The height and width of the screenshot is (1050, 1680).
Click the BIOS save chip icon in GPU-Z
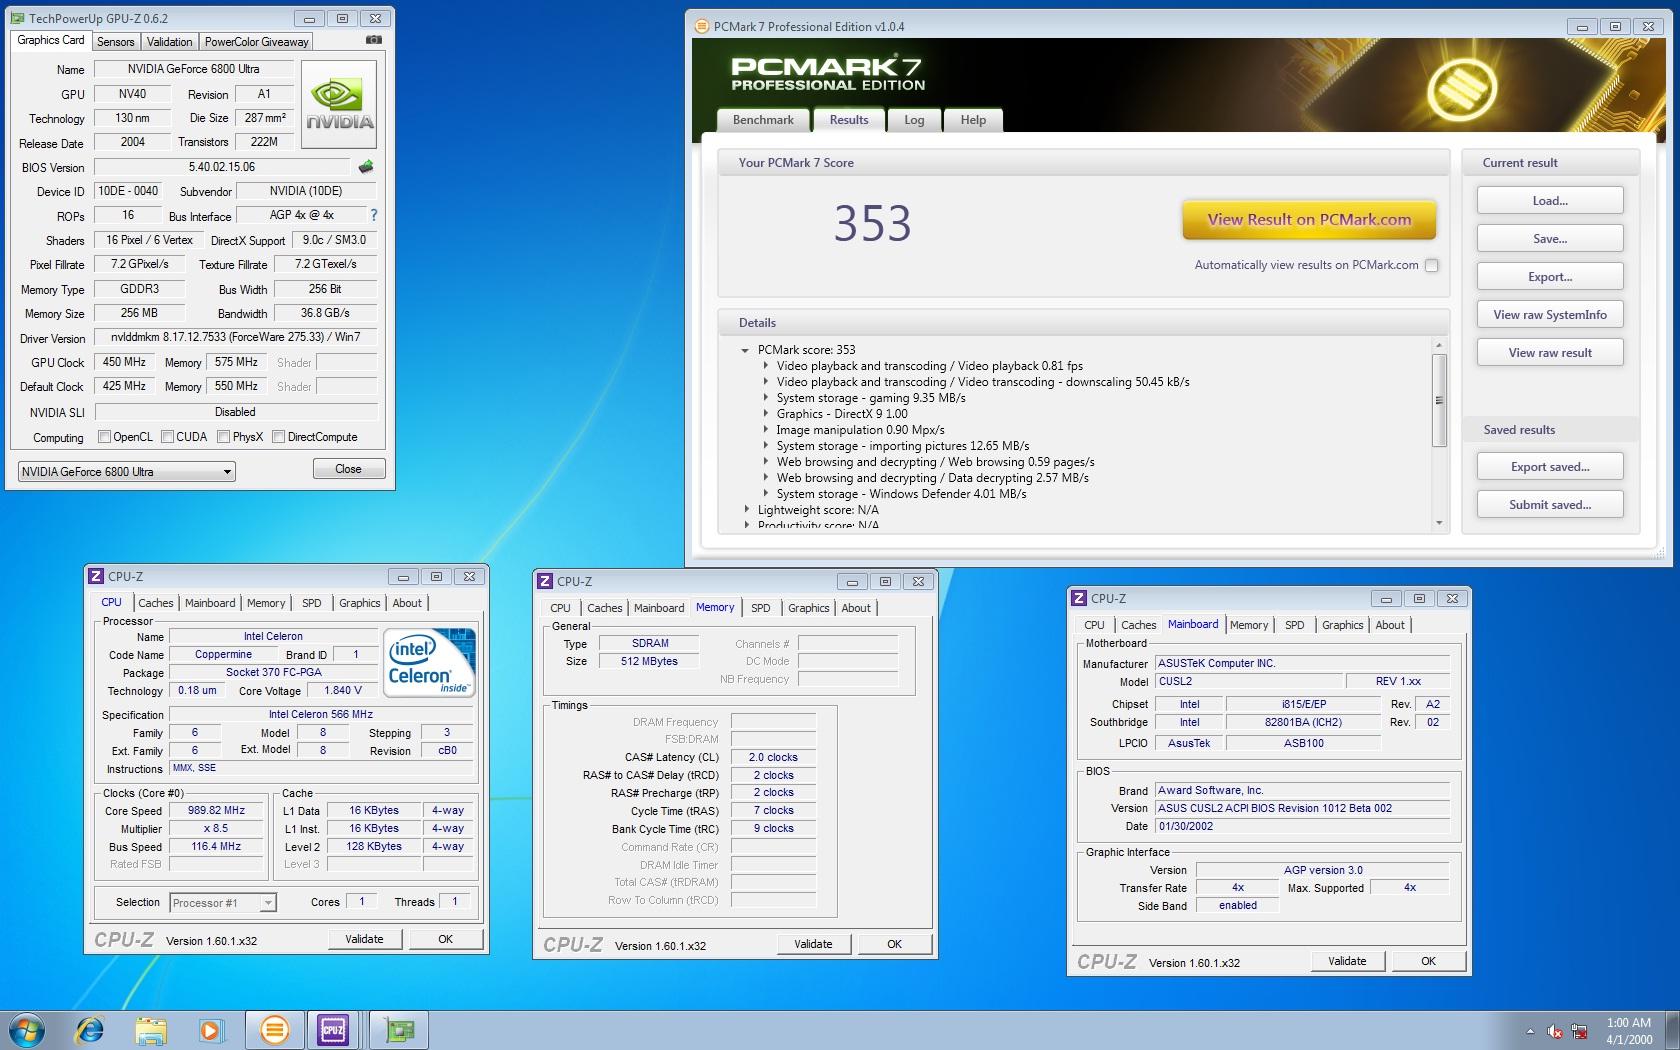point(366,167)
